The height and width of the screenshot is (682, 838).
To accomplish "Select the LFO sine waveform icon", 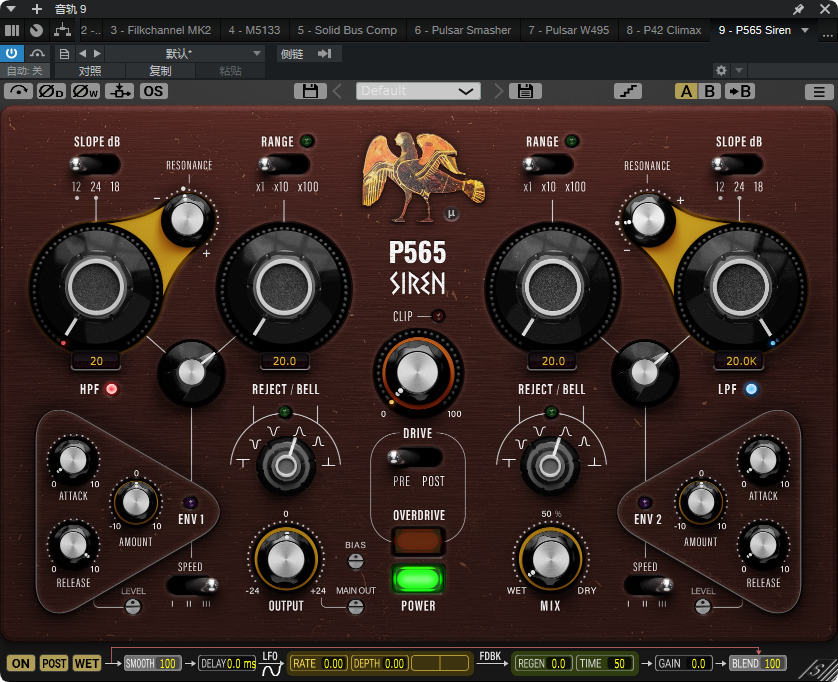I will (271, 669).
